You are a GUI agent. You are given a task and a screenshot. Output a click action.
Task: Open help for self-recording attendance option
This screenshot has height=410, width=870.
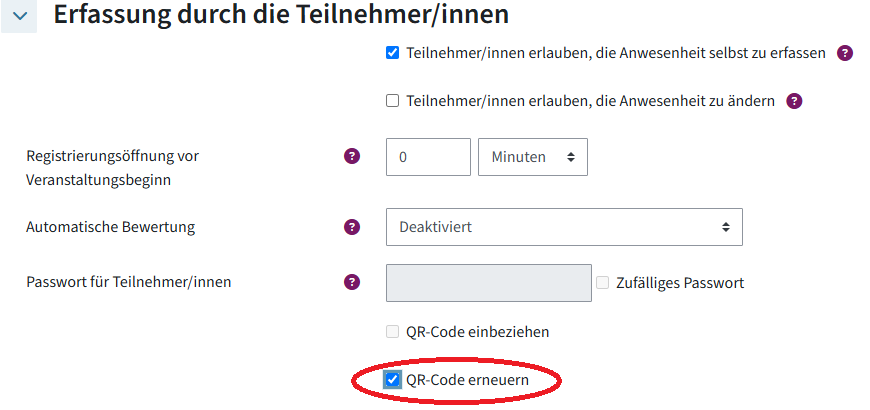click(845, 53)
